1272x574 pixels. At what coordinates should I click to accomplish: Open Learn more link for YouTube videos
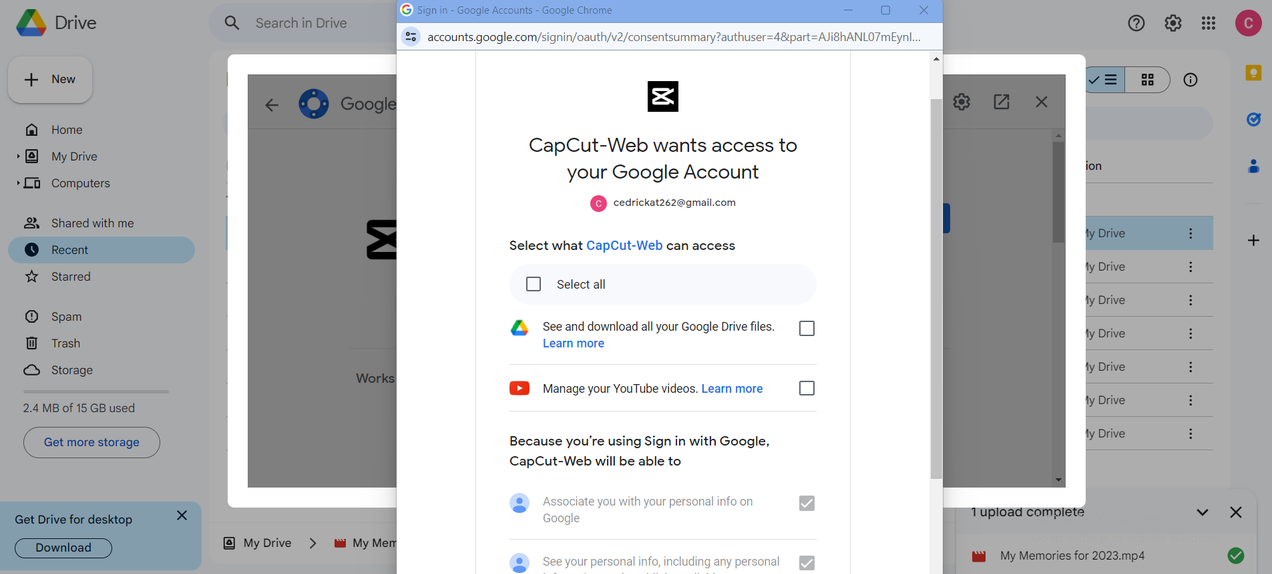[732, 389]
